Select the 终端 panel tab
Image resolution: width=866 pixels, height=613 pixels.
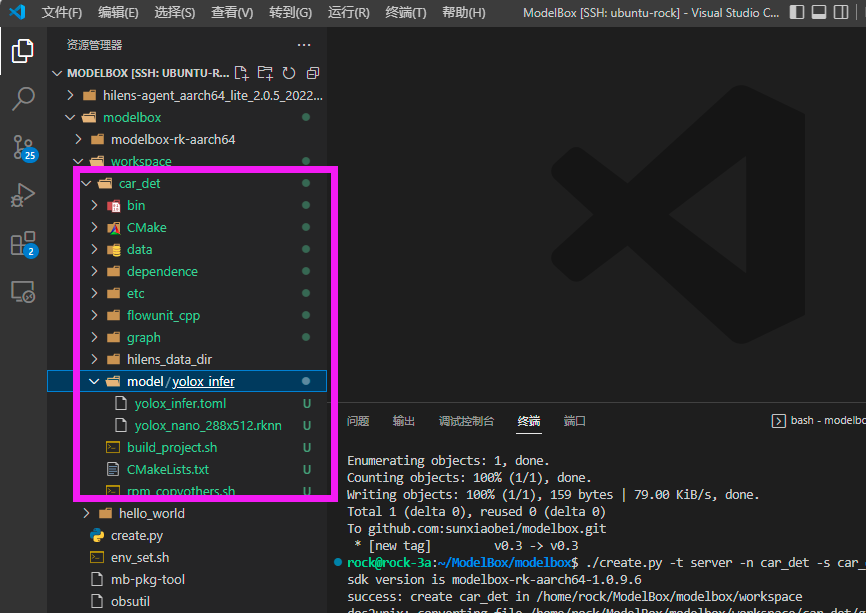[x=529, y=421]
